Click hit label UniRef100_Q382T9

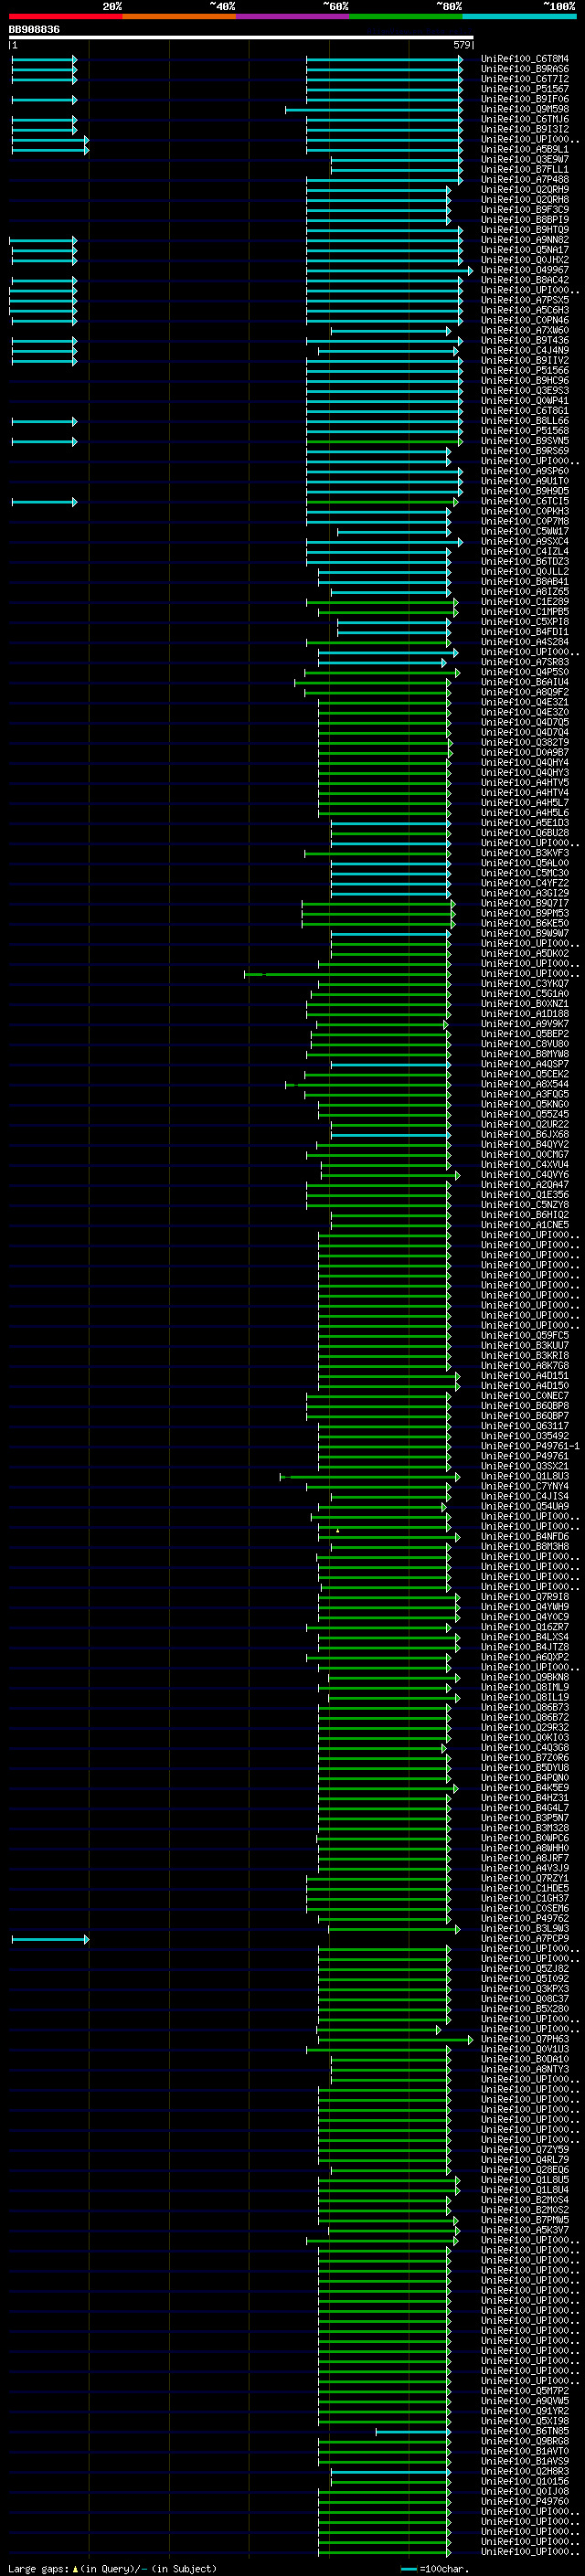pyautogui.click(x=525, y=743)
